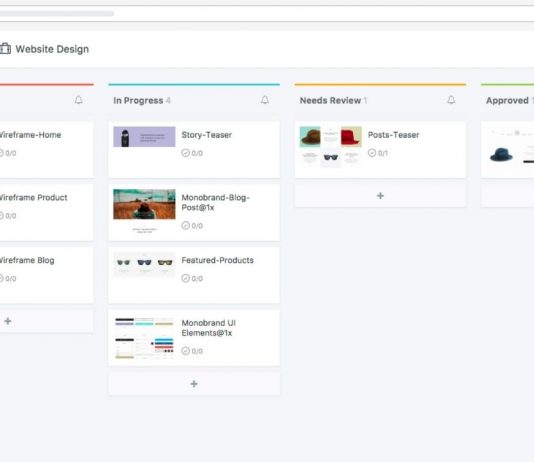Click the Website Design project title
The width and height of the screenshot is (534, 462).
[52, 49]
